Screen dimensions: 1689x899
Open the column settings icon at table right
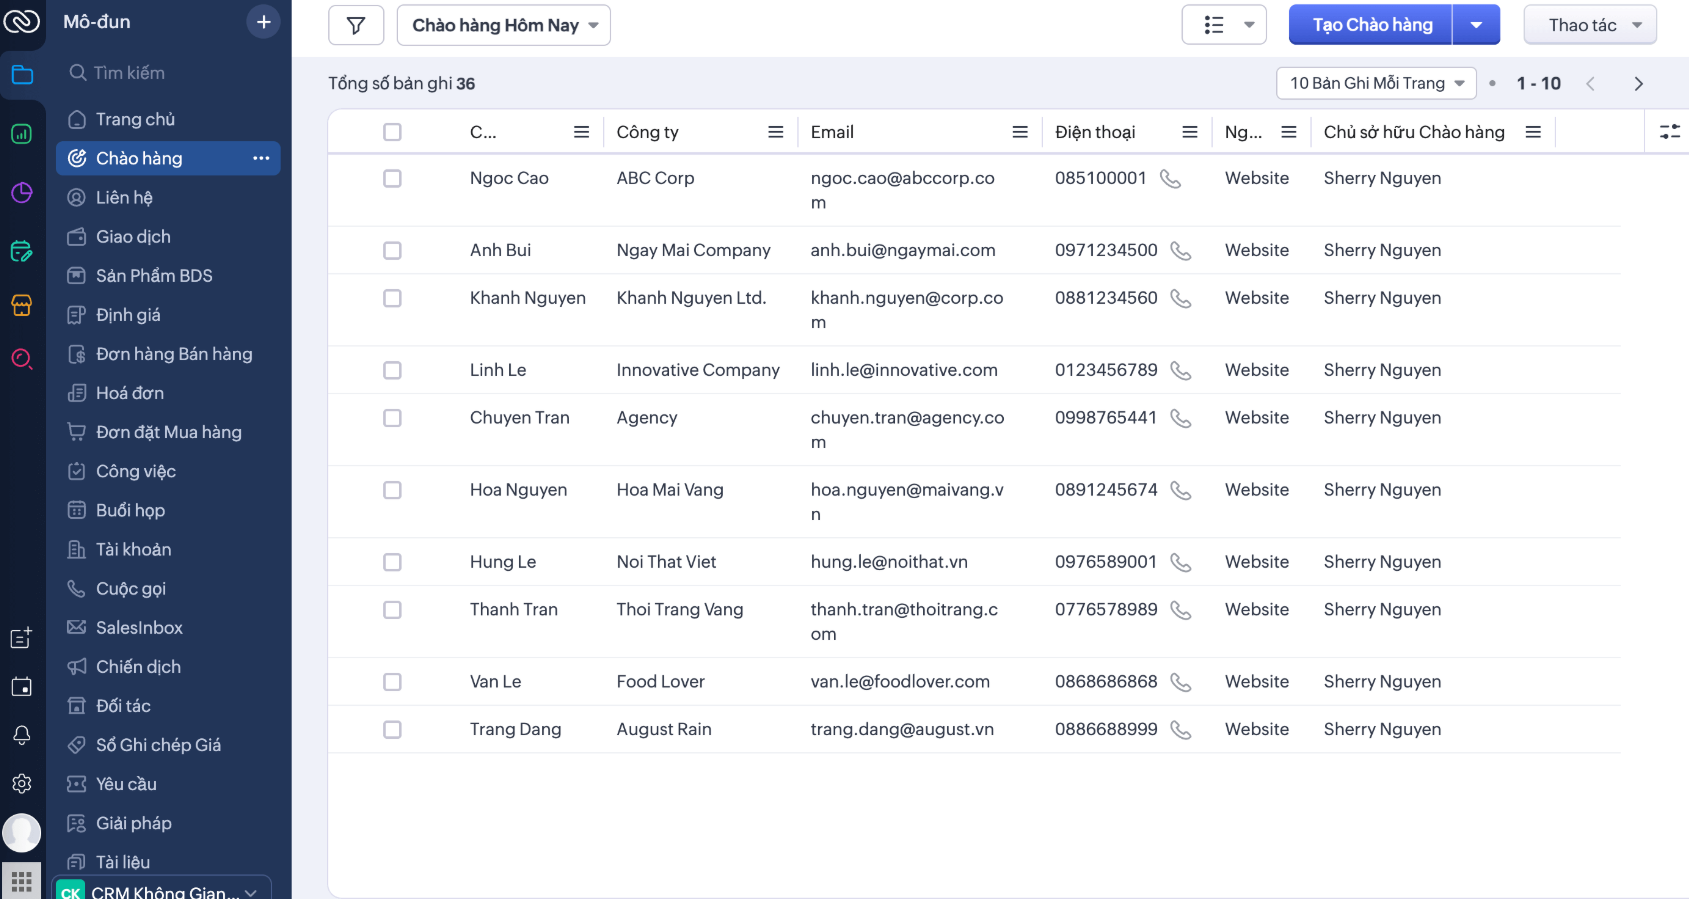point(1669,132)
